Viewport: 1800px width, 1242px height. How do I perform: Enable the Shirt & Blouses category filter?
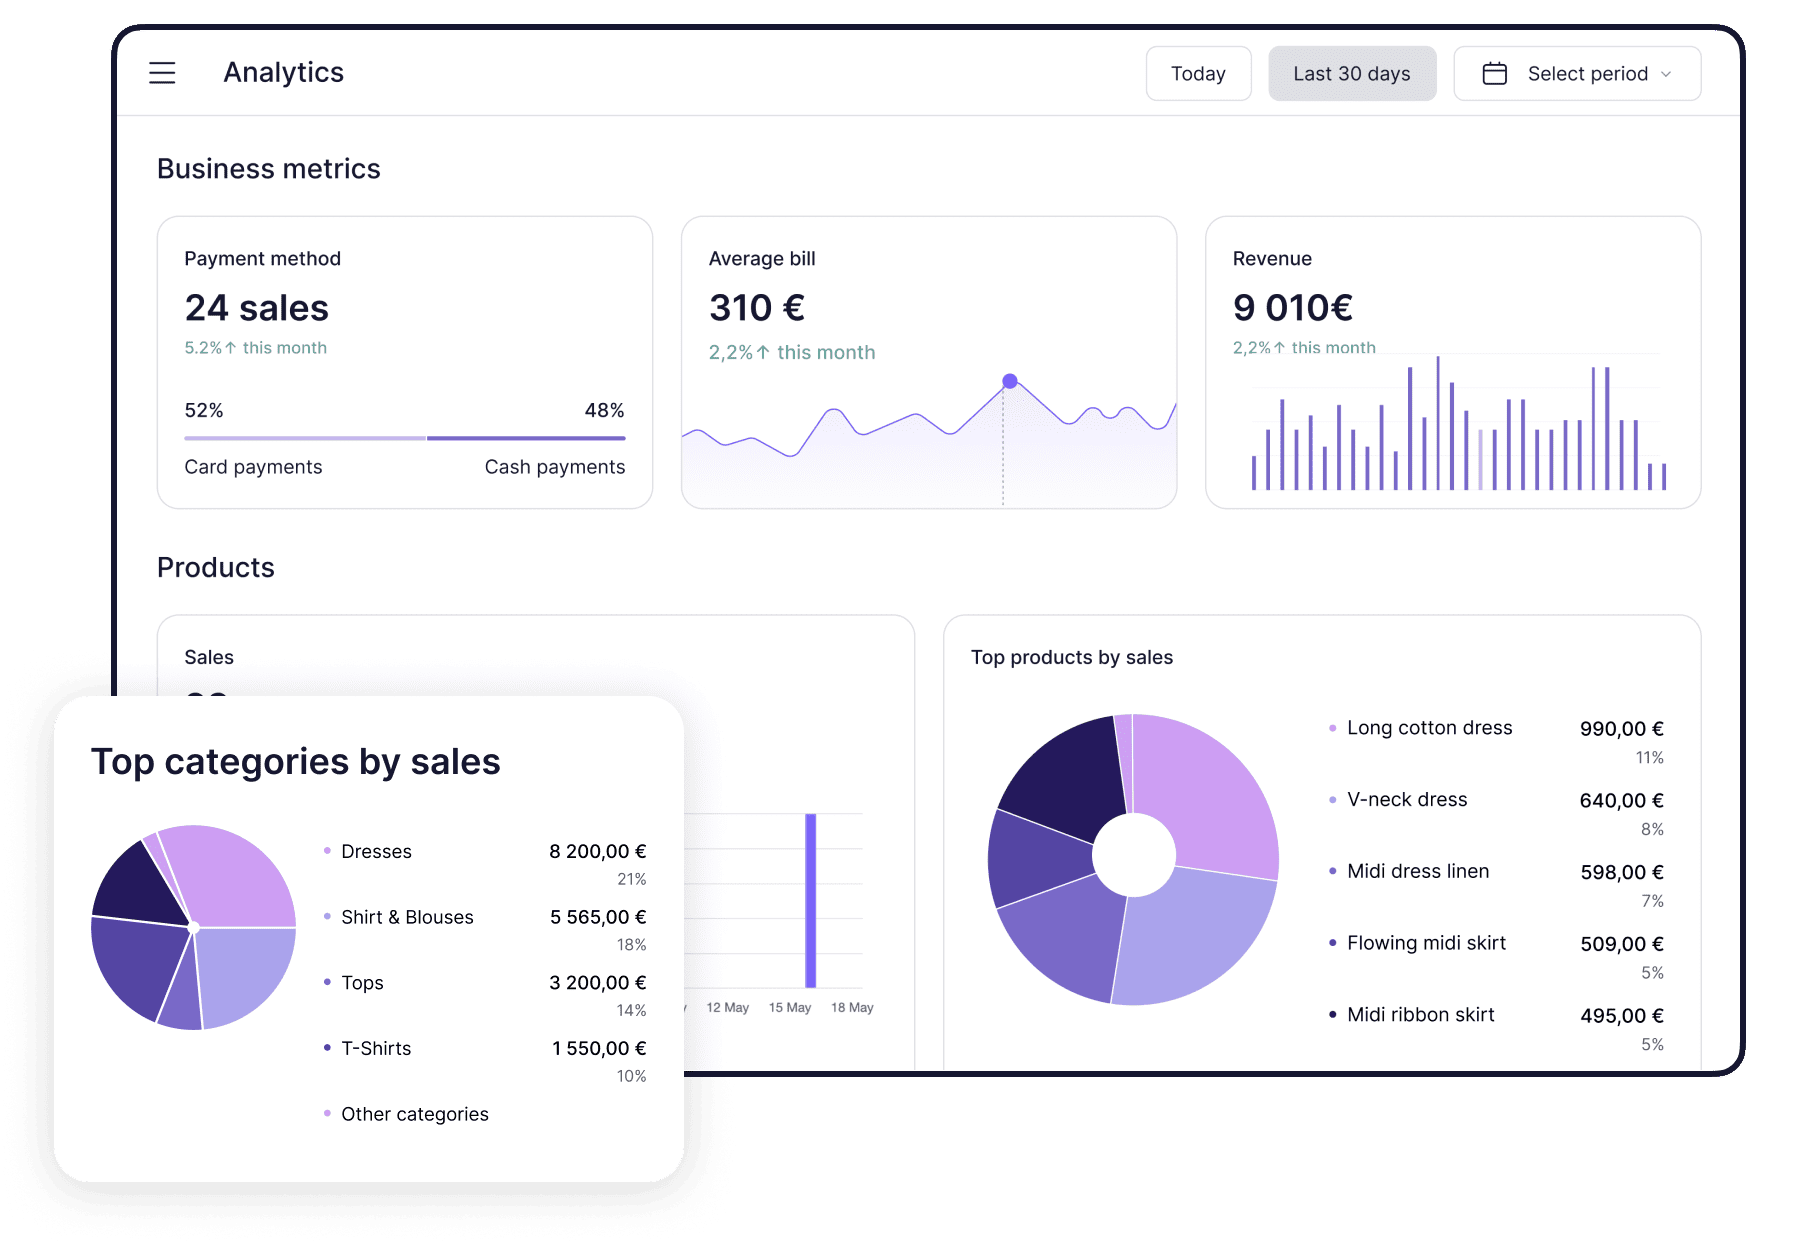click(x=407, y=916)
